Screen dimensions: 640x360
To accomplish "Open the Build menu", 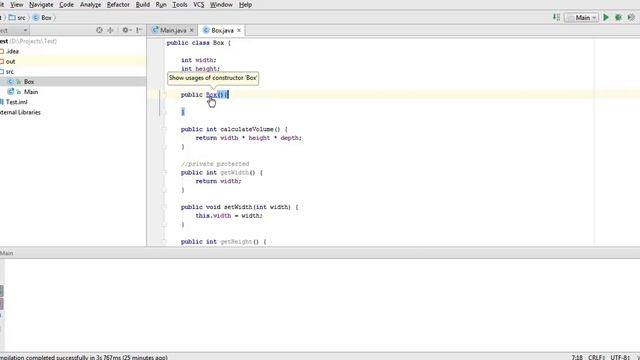I will pos(142,5).
